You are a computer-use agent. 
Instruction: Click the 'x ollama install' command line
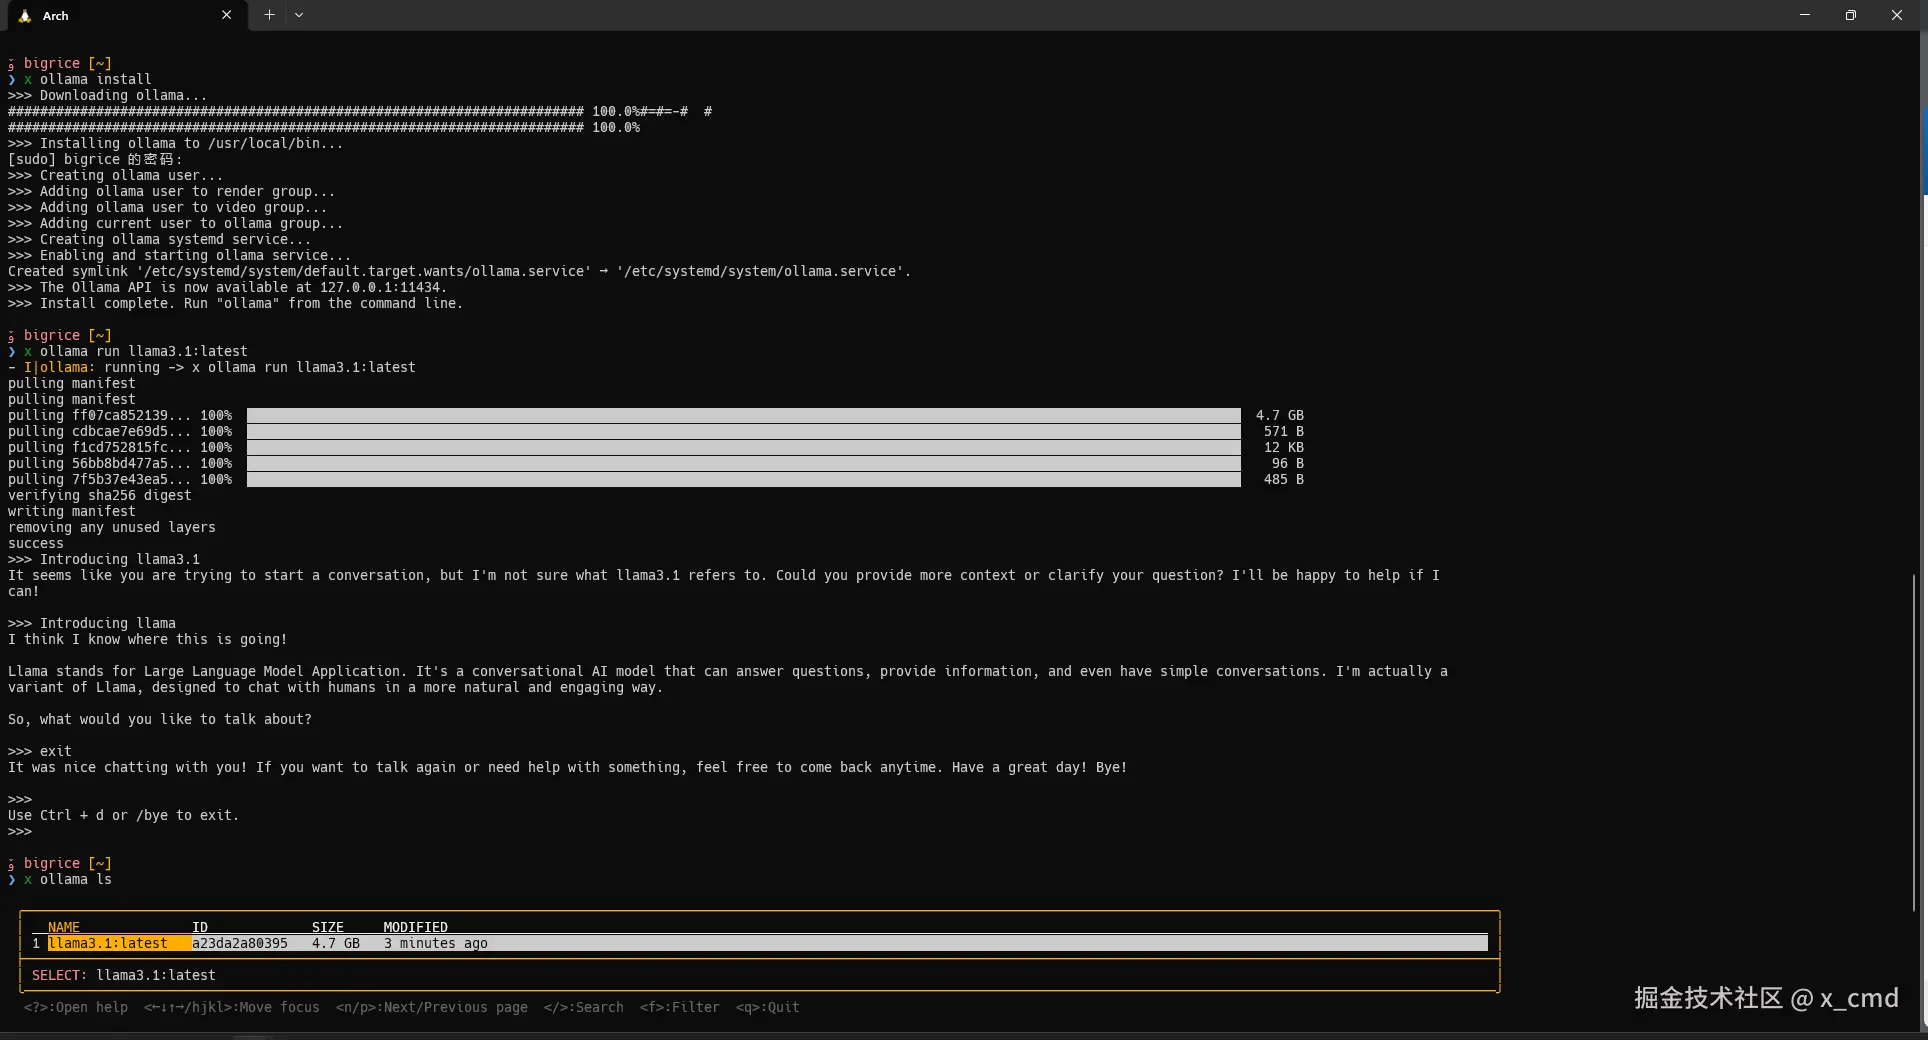(88, 79)
